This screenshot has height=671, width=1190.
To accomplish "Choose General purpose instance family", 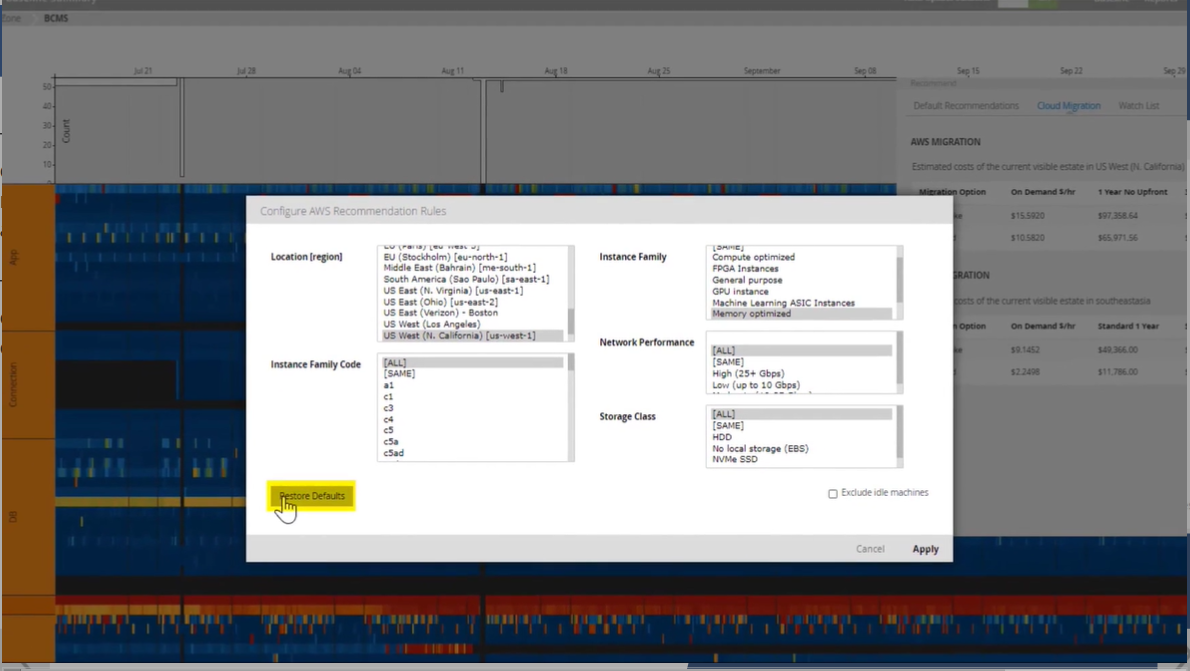I will 747,280.
